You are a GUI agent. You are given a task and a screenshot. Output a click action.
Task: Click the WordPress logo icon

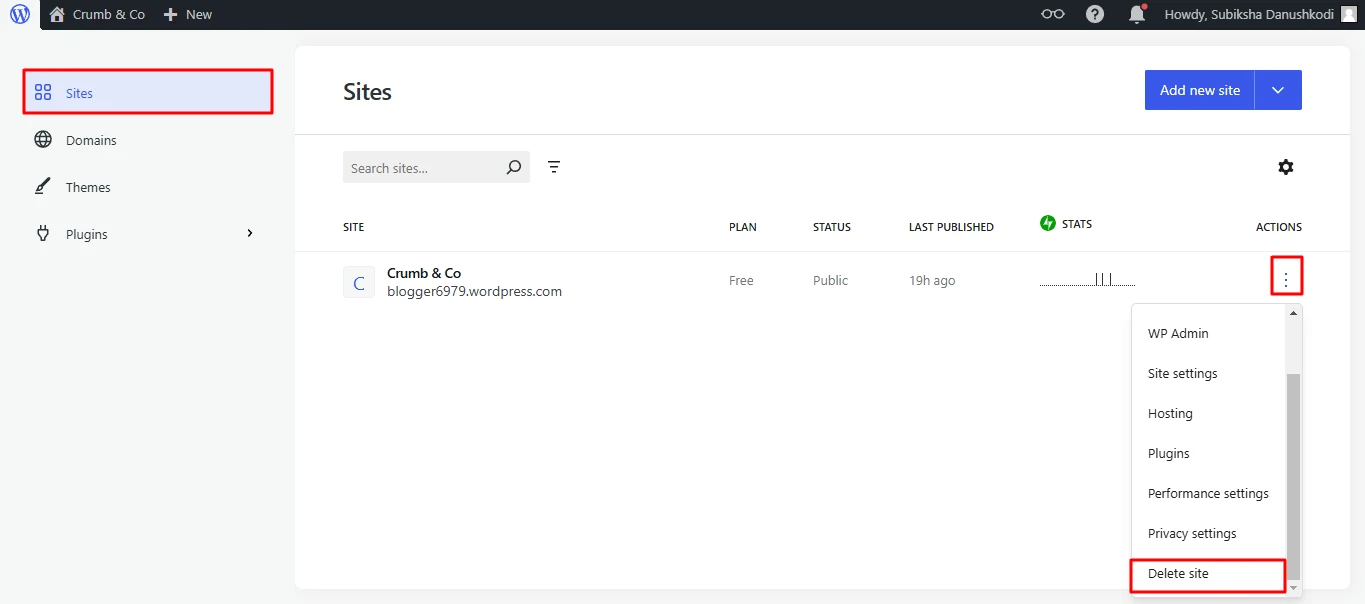click(x=20, y=15)
